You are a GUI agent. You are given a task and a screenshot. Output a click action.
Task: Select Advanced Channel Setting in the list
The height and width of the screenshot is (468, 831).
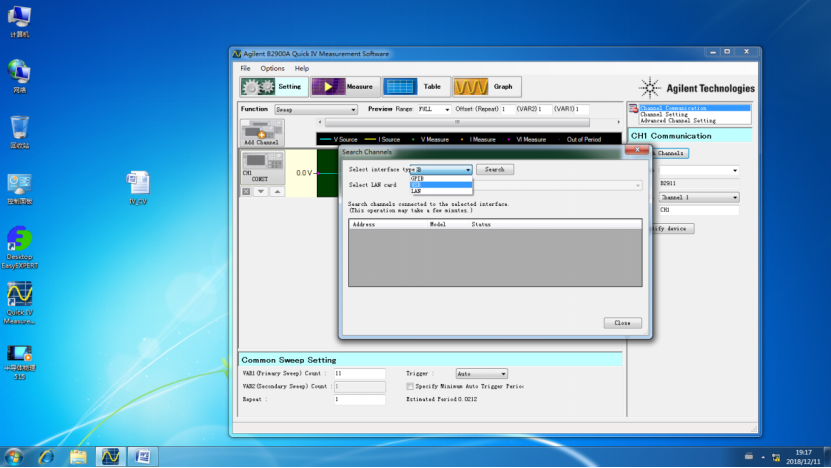click(x=678, y=121)
